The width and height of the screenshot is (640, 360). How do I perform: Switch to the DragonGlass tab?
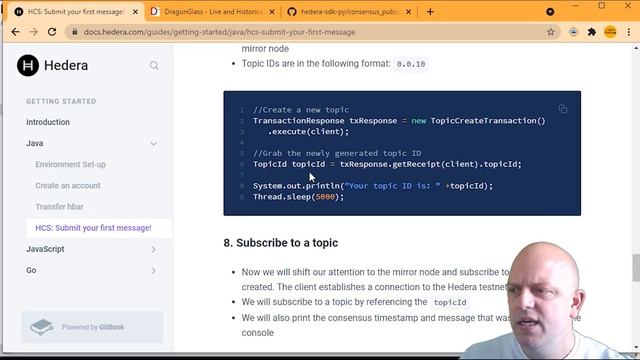[x=213, y=12]
